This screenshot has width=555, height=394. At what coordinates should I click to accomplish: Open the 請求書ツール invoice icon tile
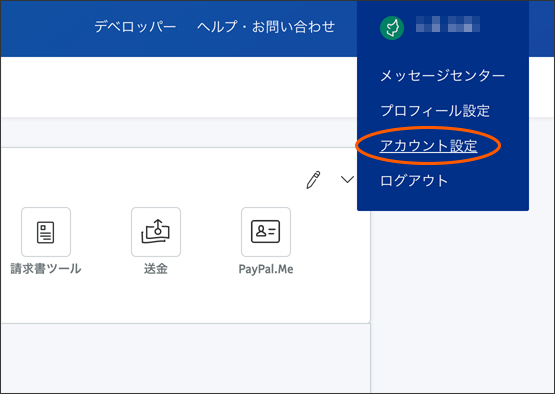pyautogui.click(x=46, y=232)
